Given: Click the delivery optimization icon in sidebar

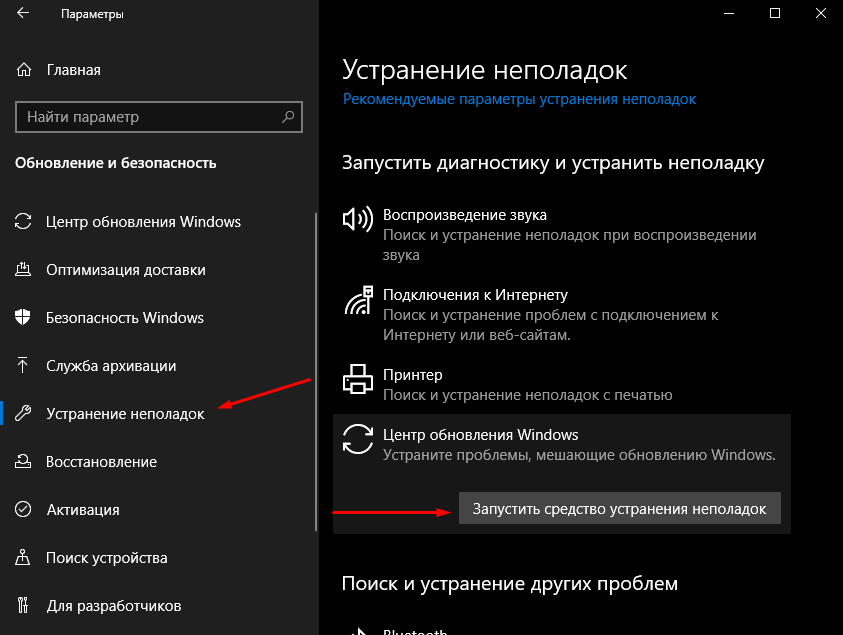Looking at the screenshot, I should (23, 269).
